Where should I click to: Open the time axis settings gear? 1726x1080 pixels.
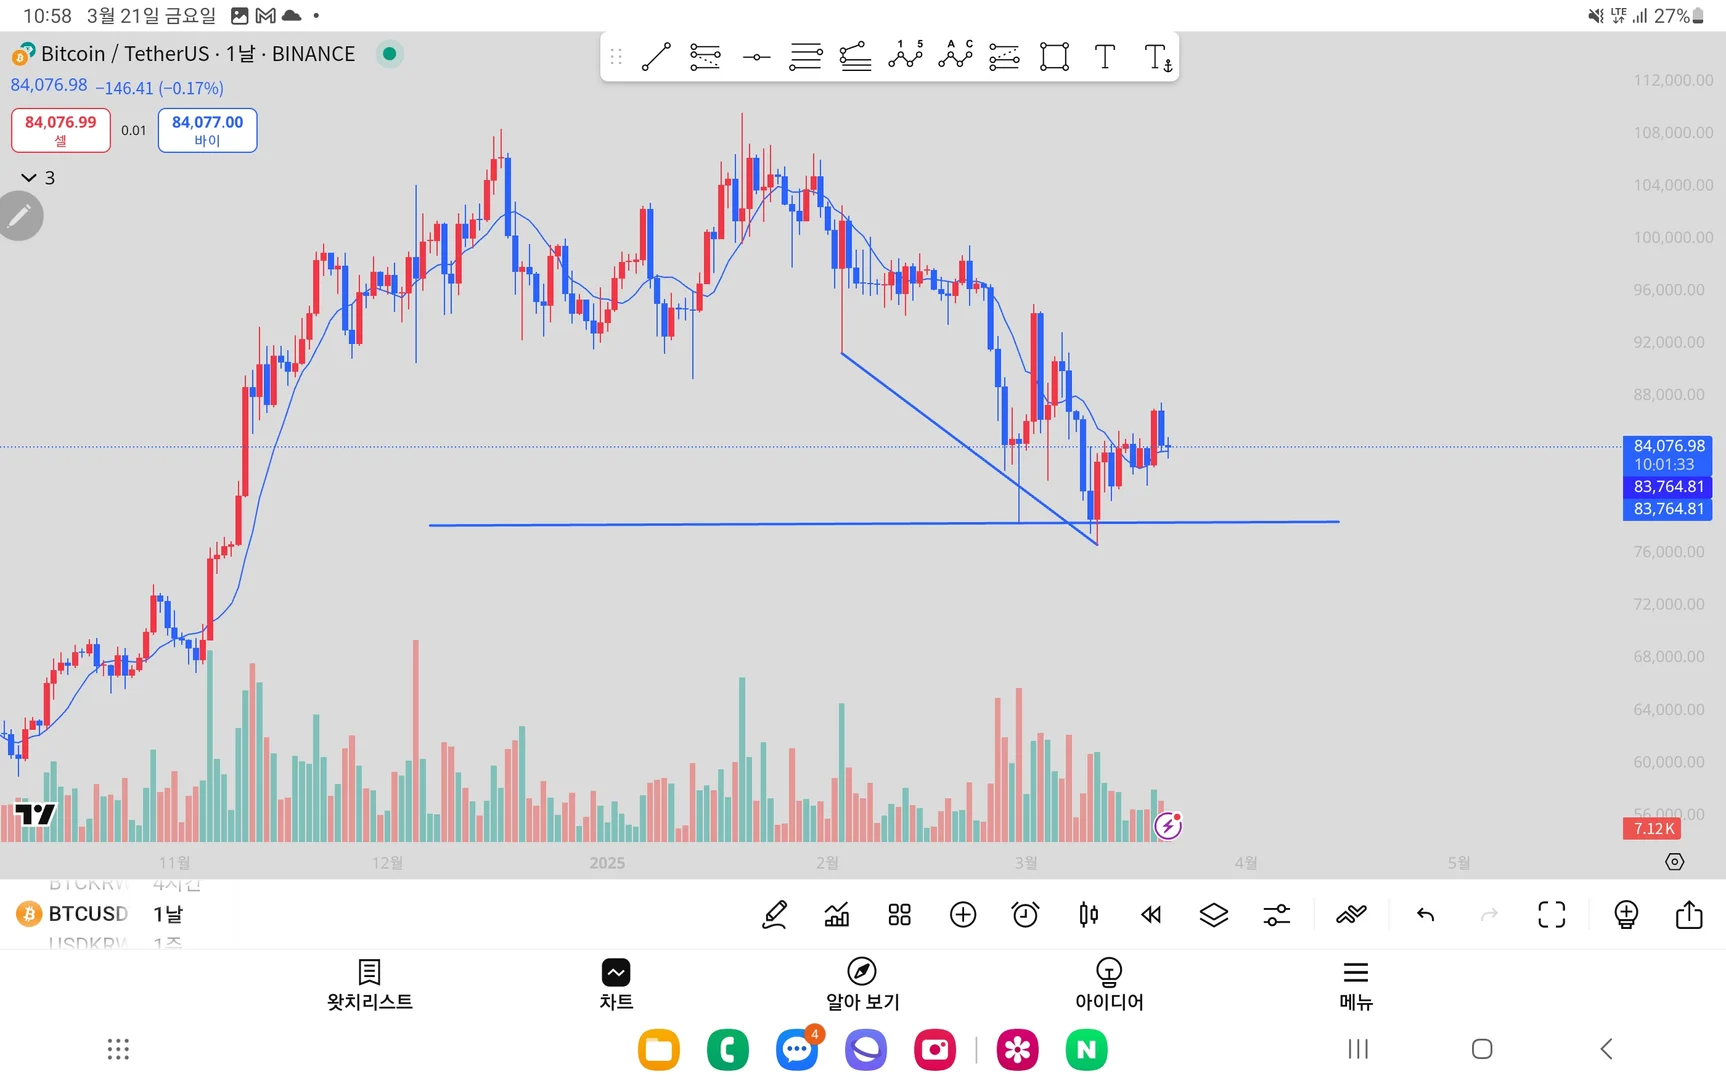1675,862
